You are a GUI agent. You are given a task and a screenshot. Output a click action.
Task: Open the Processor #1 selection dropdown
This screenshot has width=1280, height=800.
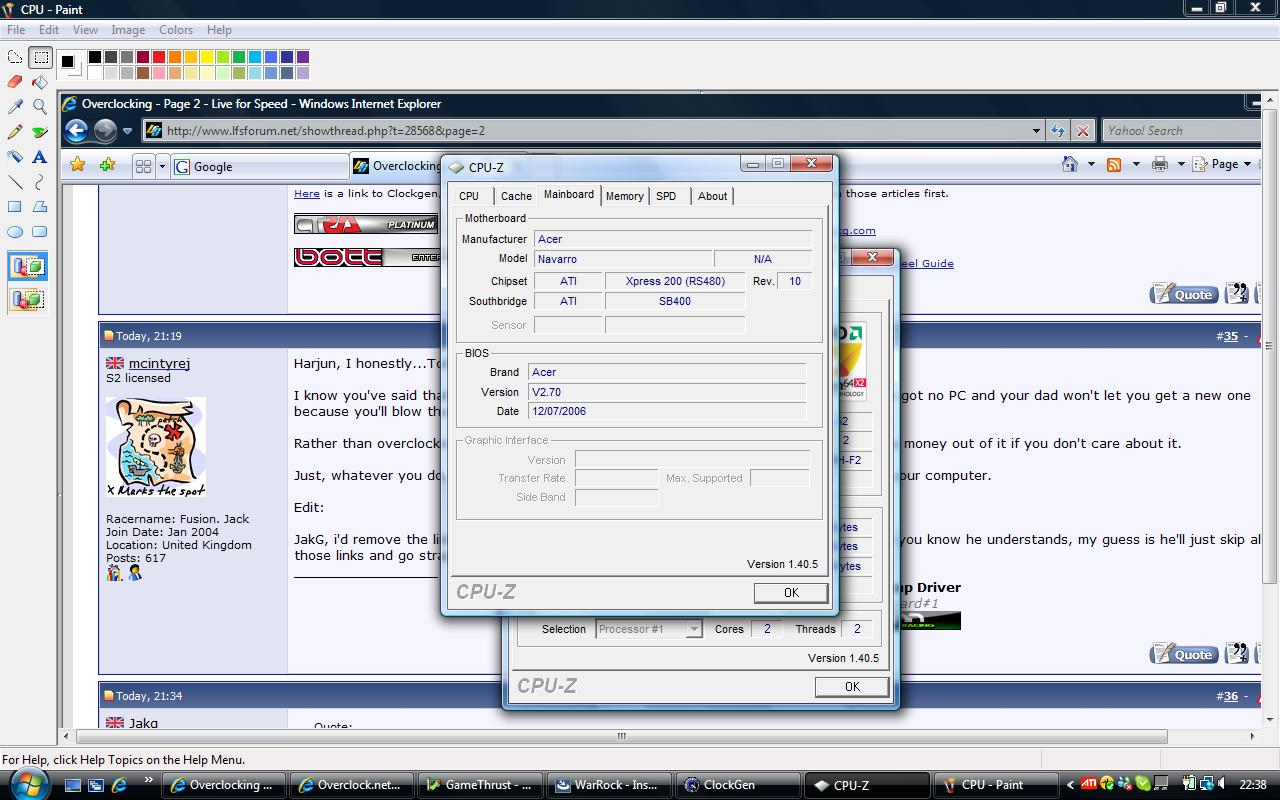[694, 629]
